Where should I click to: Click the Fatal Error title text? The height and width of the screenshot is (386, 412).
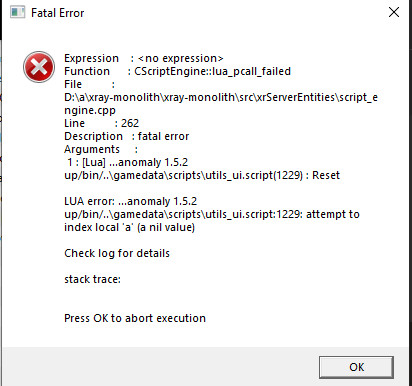click(57, 13)
